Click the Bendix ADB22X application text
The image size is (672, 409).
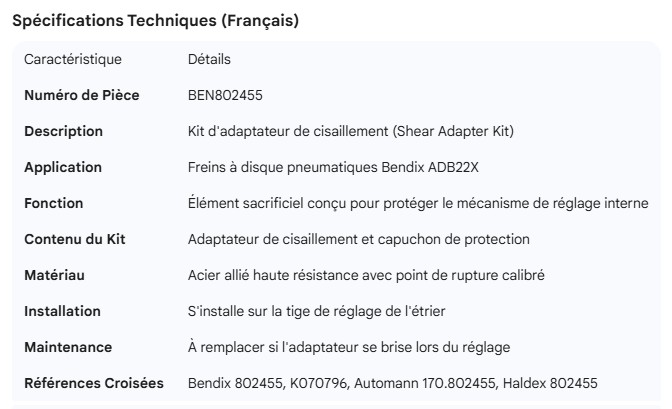341,167
